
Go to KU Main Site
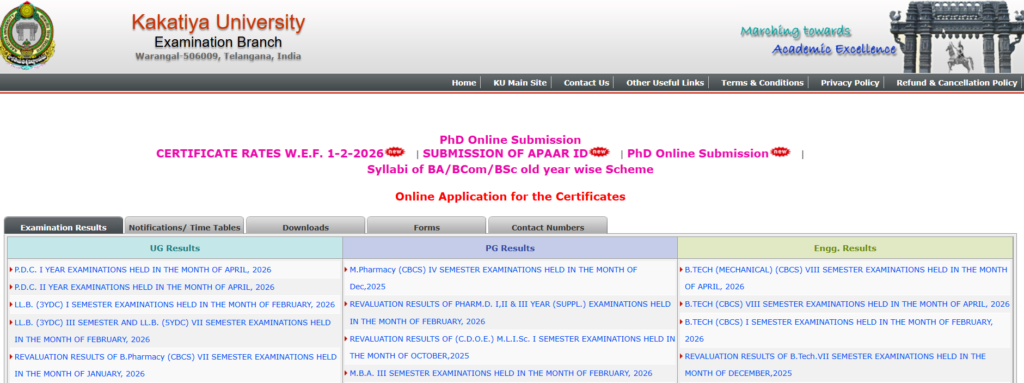pos(520,83)
